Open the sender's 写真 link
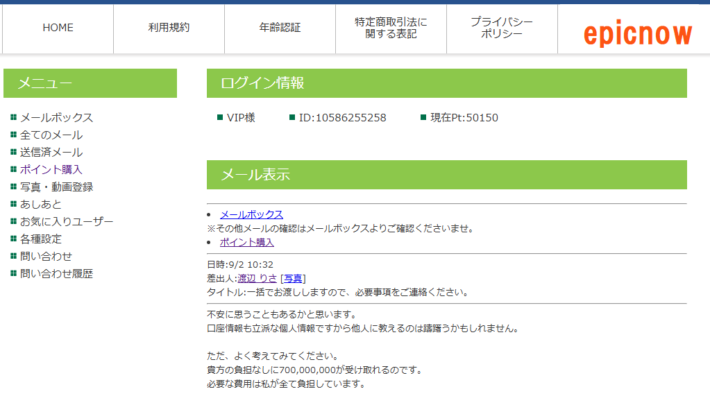 coord(293,278)
